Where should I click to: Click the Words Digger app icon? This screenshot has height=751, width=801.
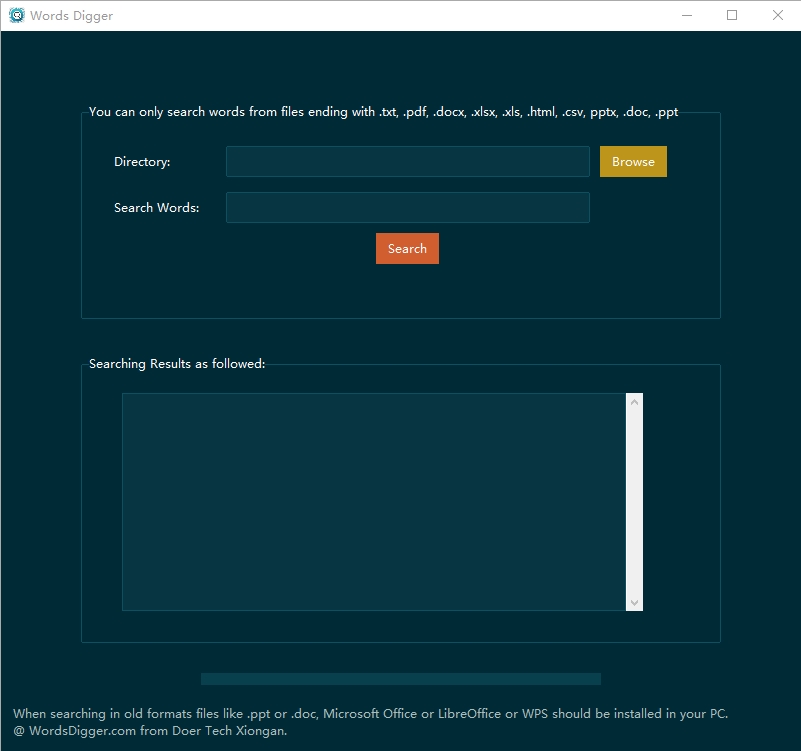[16, 15]
